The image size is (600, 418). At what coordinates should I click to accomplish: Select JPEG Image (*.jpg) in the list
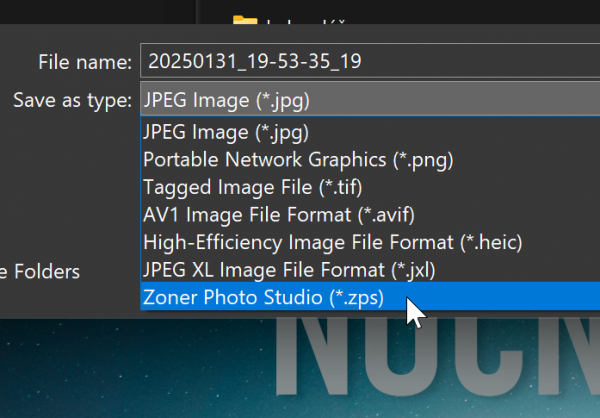tap(370, 132)
